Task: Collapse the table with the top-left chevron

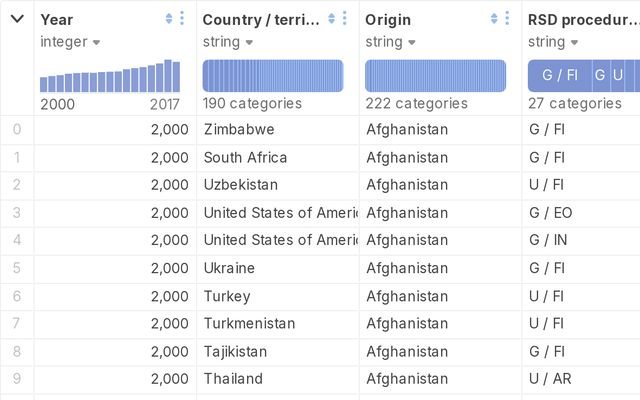Action: [17, 19]
